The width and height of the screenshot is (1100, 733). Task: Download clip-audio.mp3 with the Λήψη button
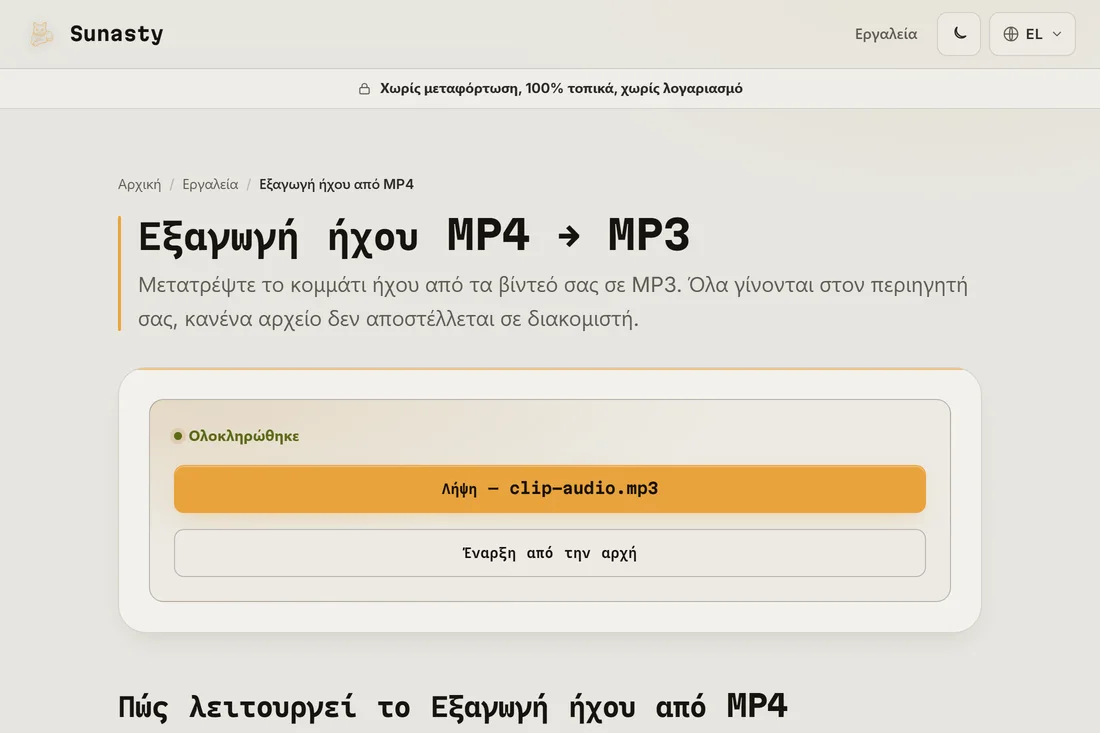click(x=549, y=489)
